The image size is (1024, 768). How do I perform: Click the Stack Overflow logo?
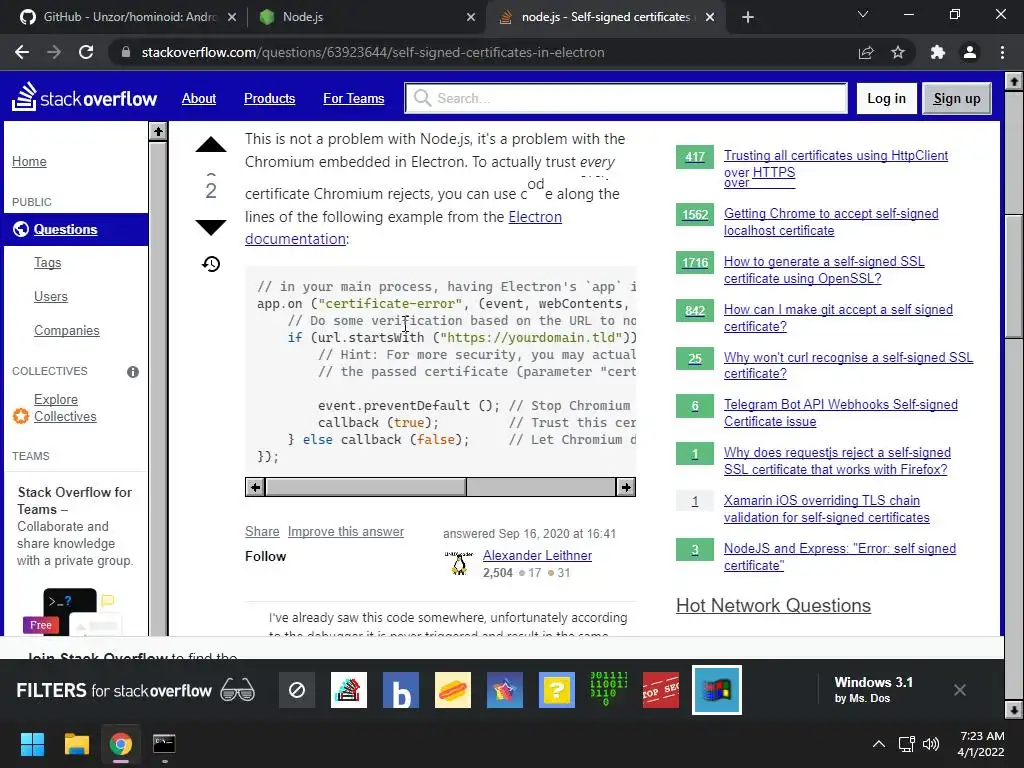(x=85, y=98)
